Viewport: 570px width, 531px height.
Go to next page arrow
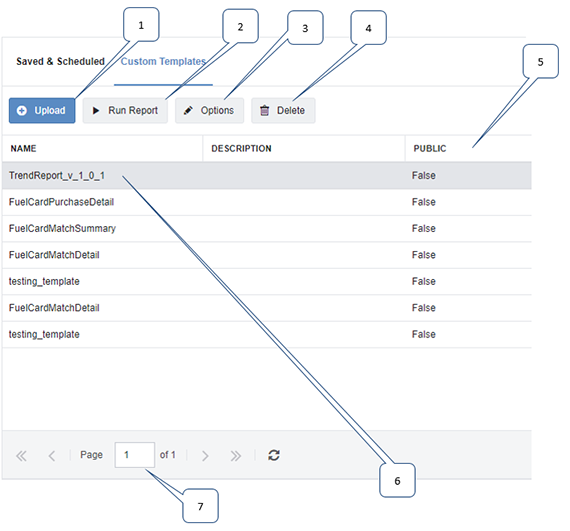coord(205,456)
